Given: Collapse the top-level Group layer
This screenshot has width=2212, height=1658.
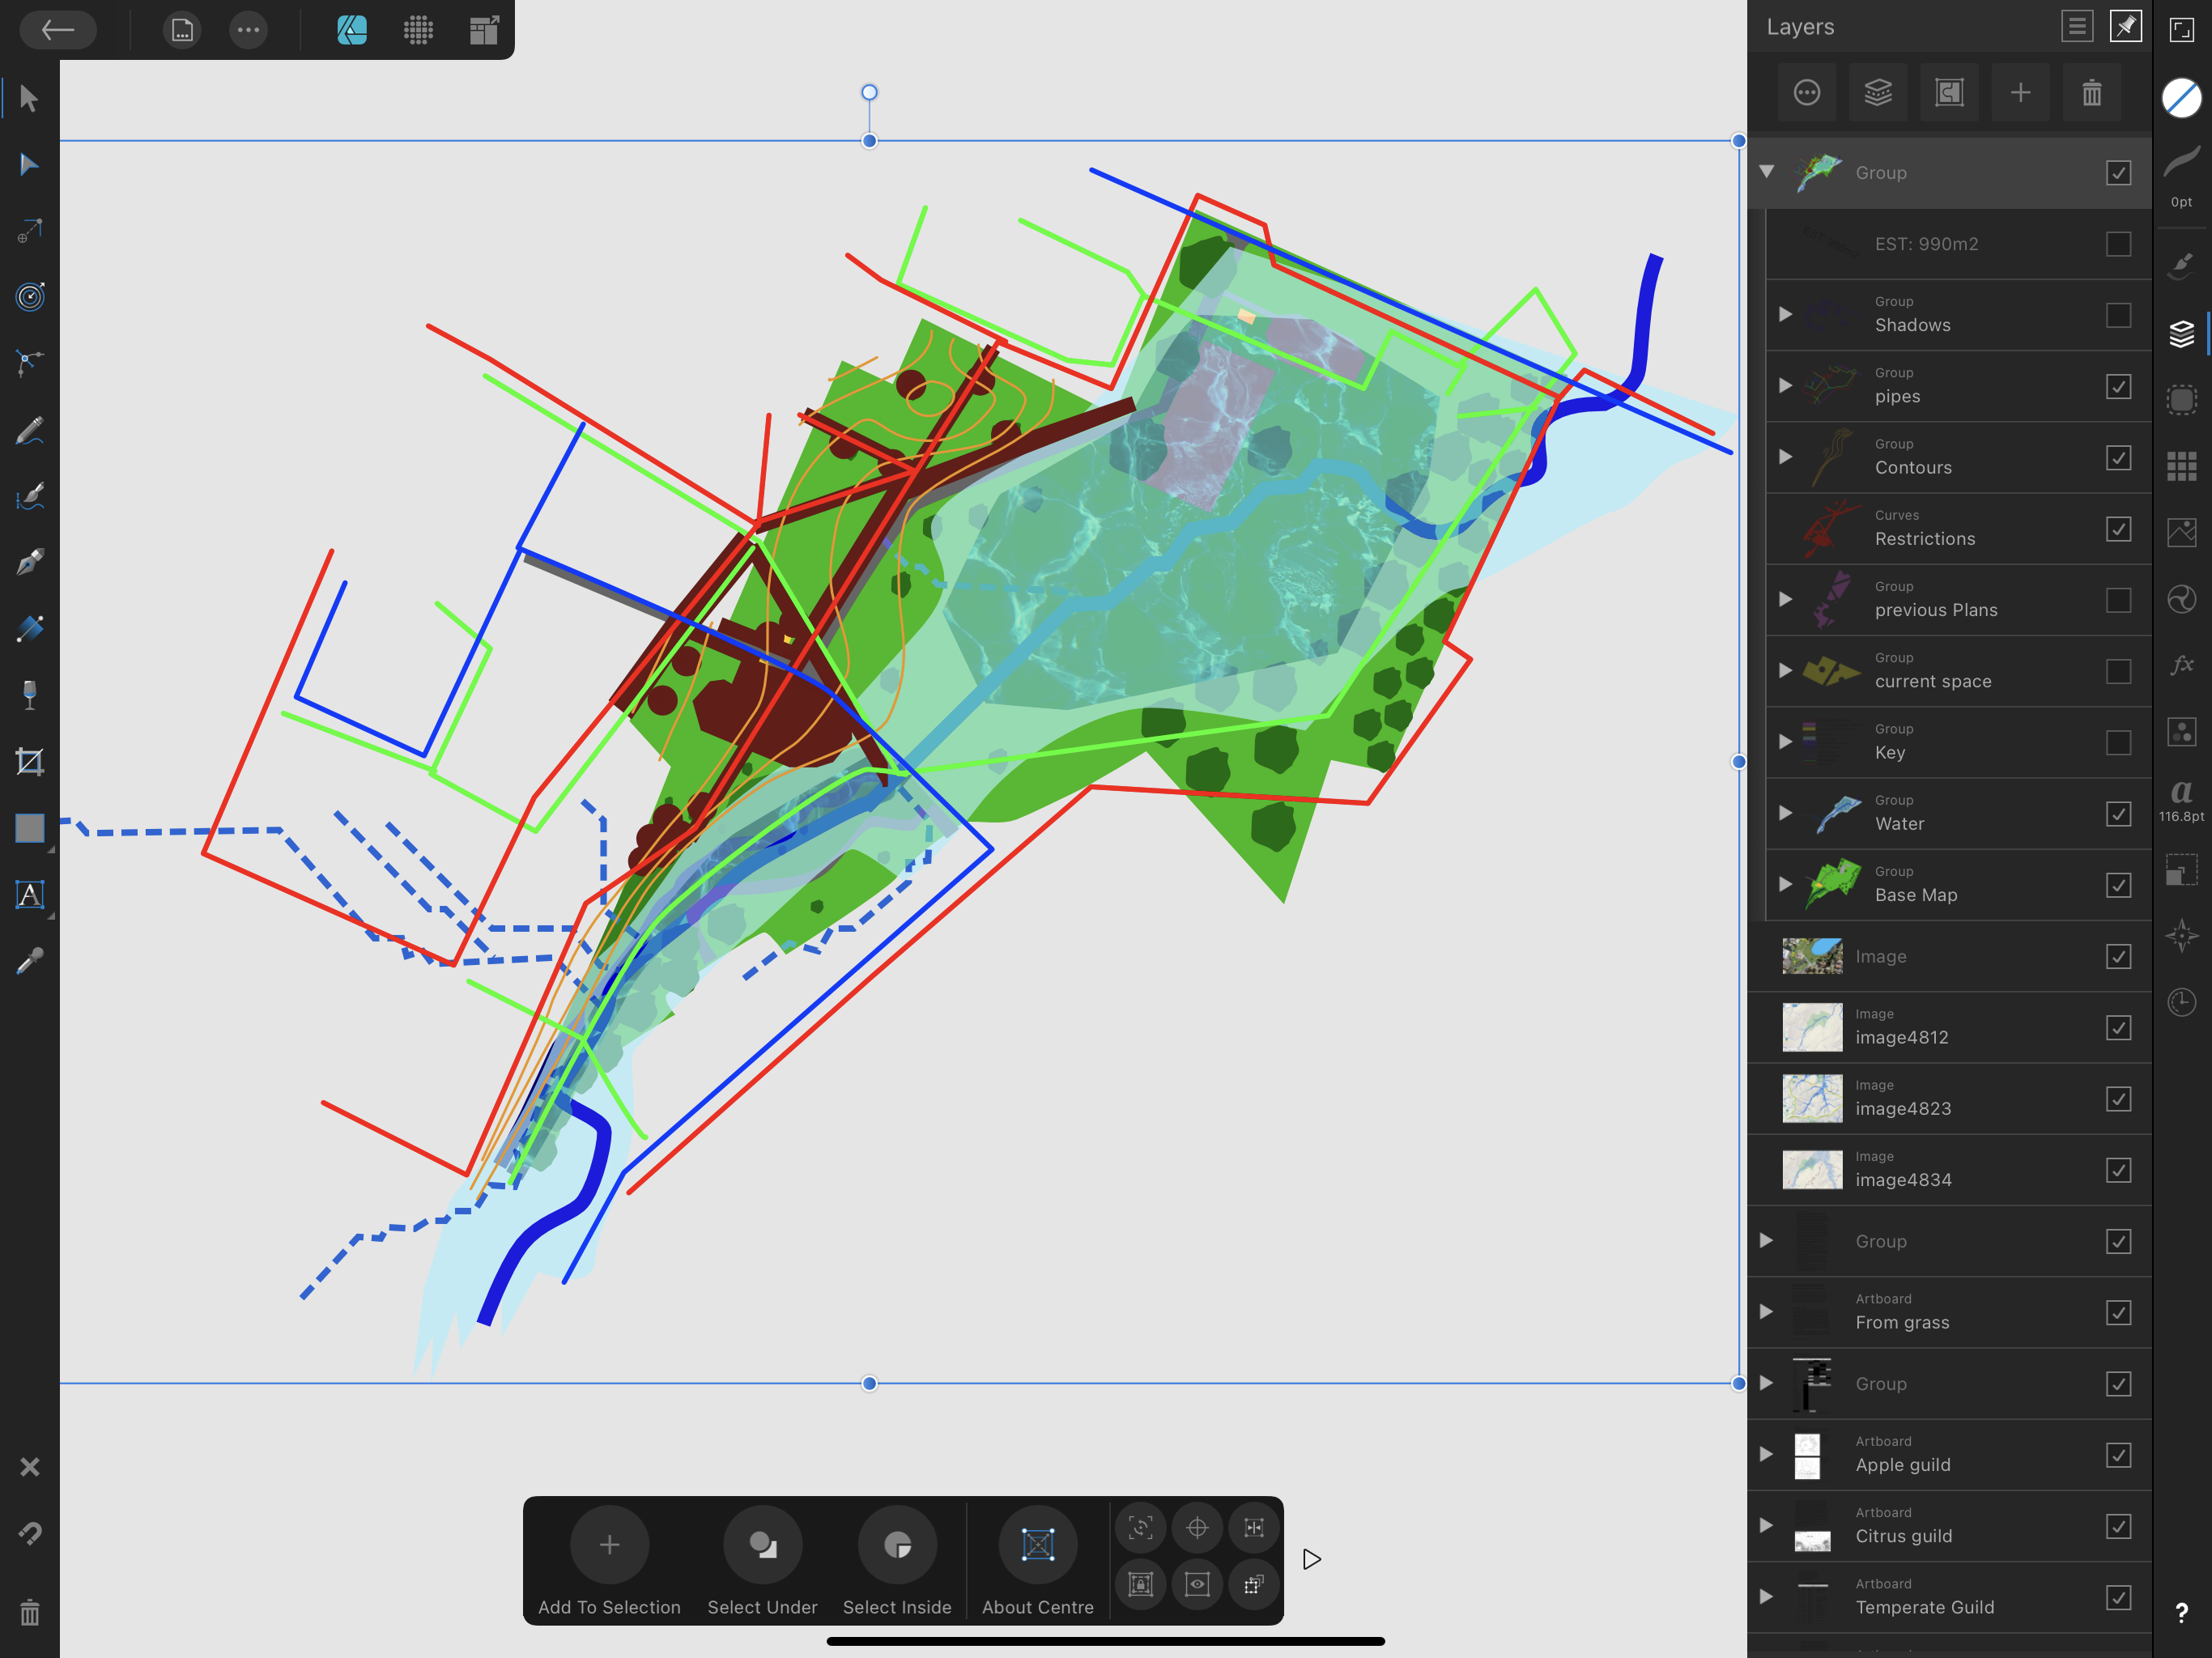Looking at the screenshot, I should [x=1767, y=172].
